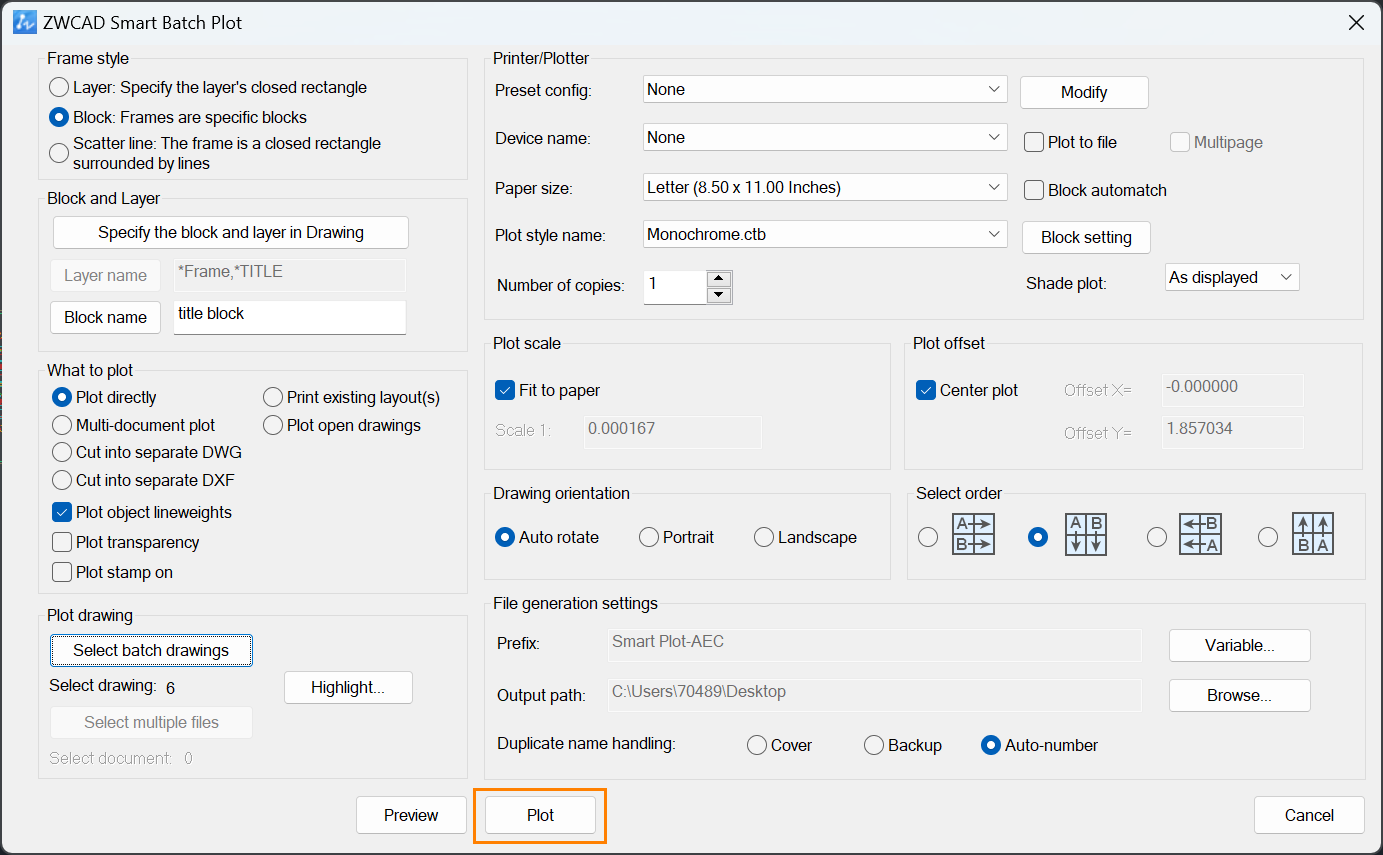Cancel the Smart Batch Plot dialog
The image size is (1383, 855).
tap(1309, 815)
